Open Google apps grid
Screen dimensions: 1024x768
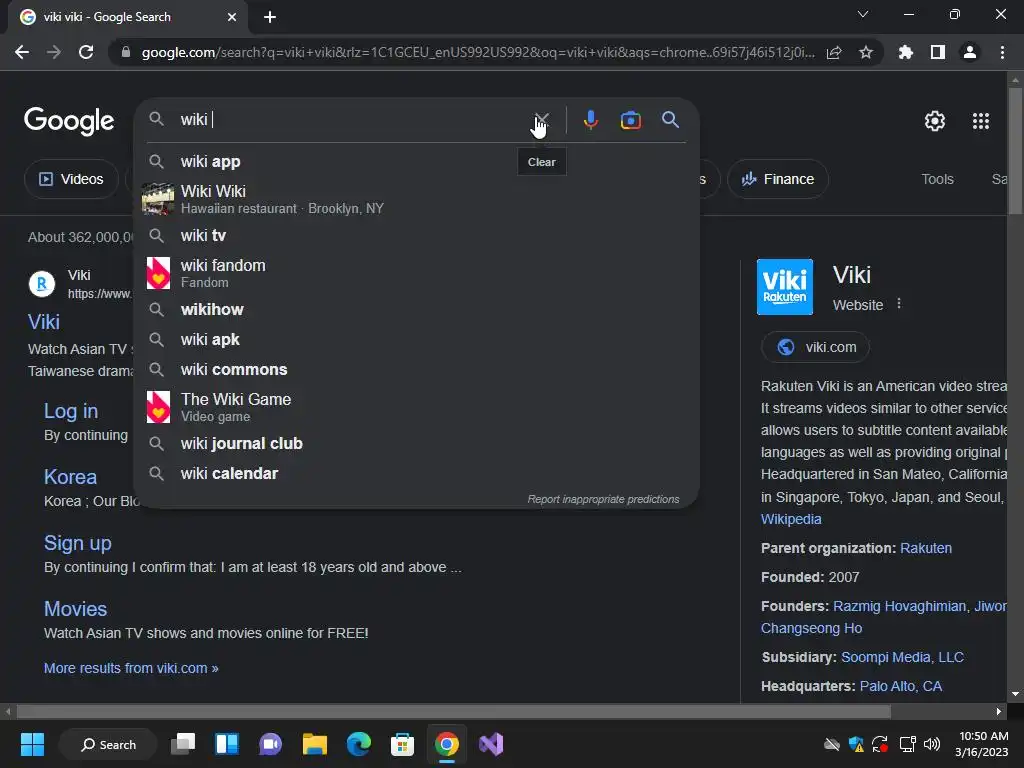[x=981, y=121]
